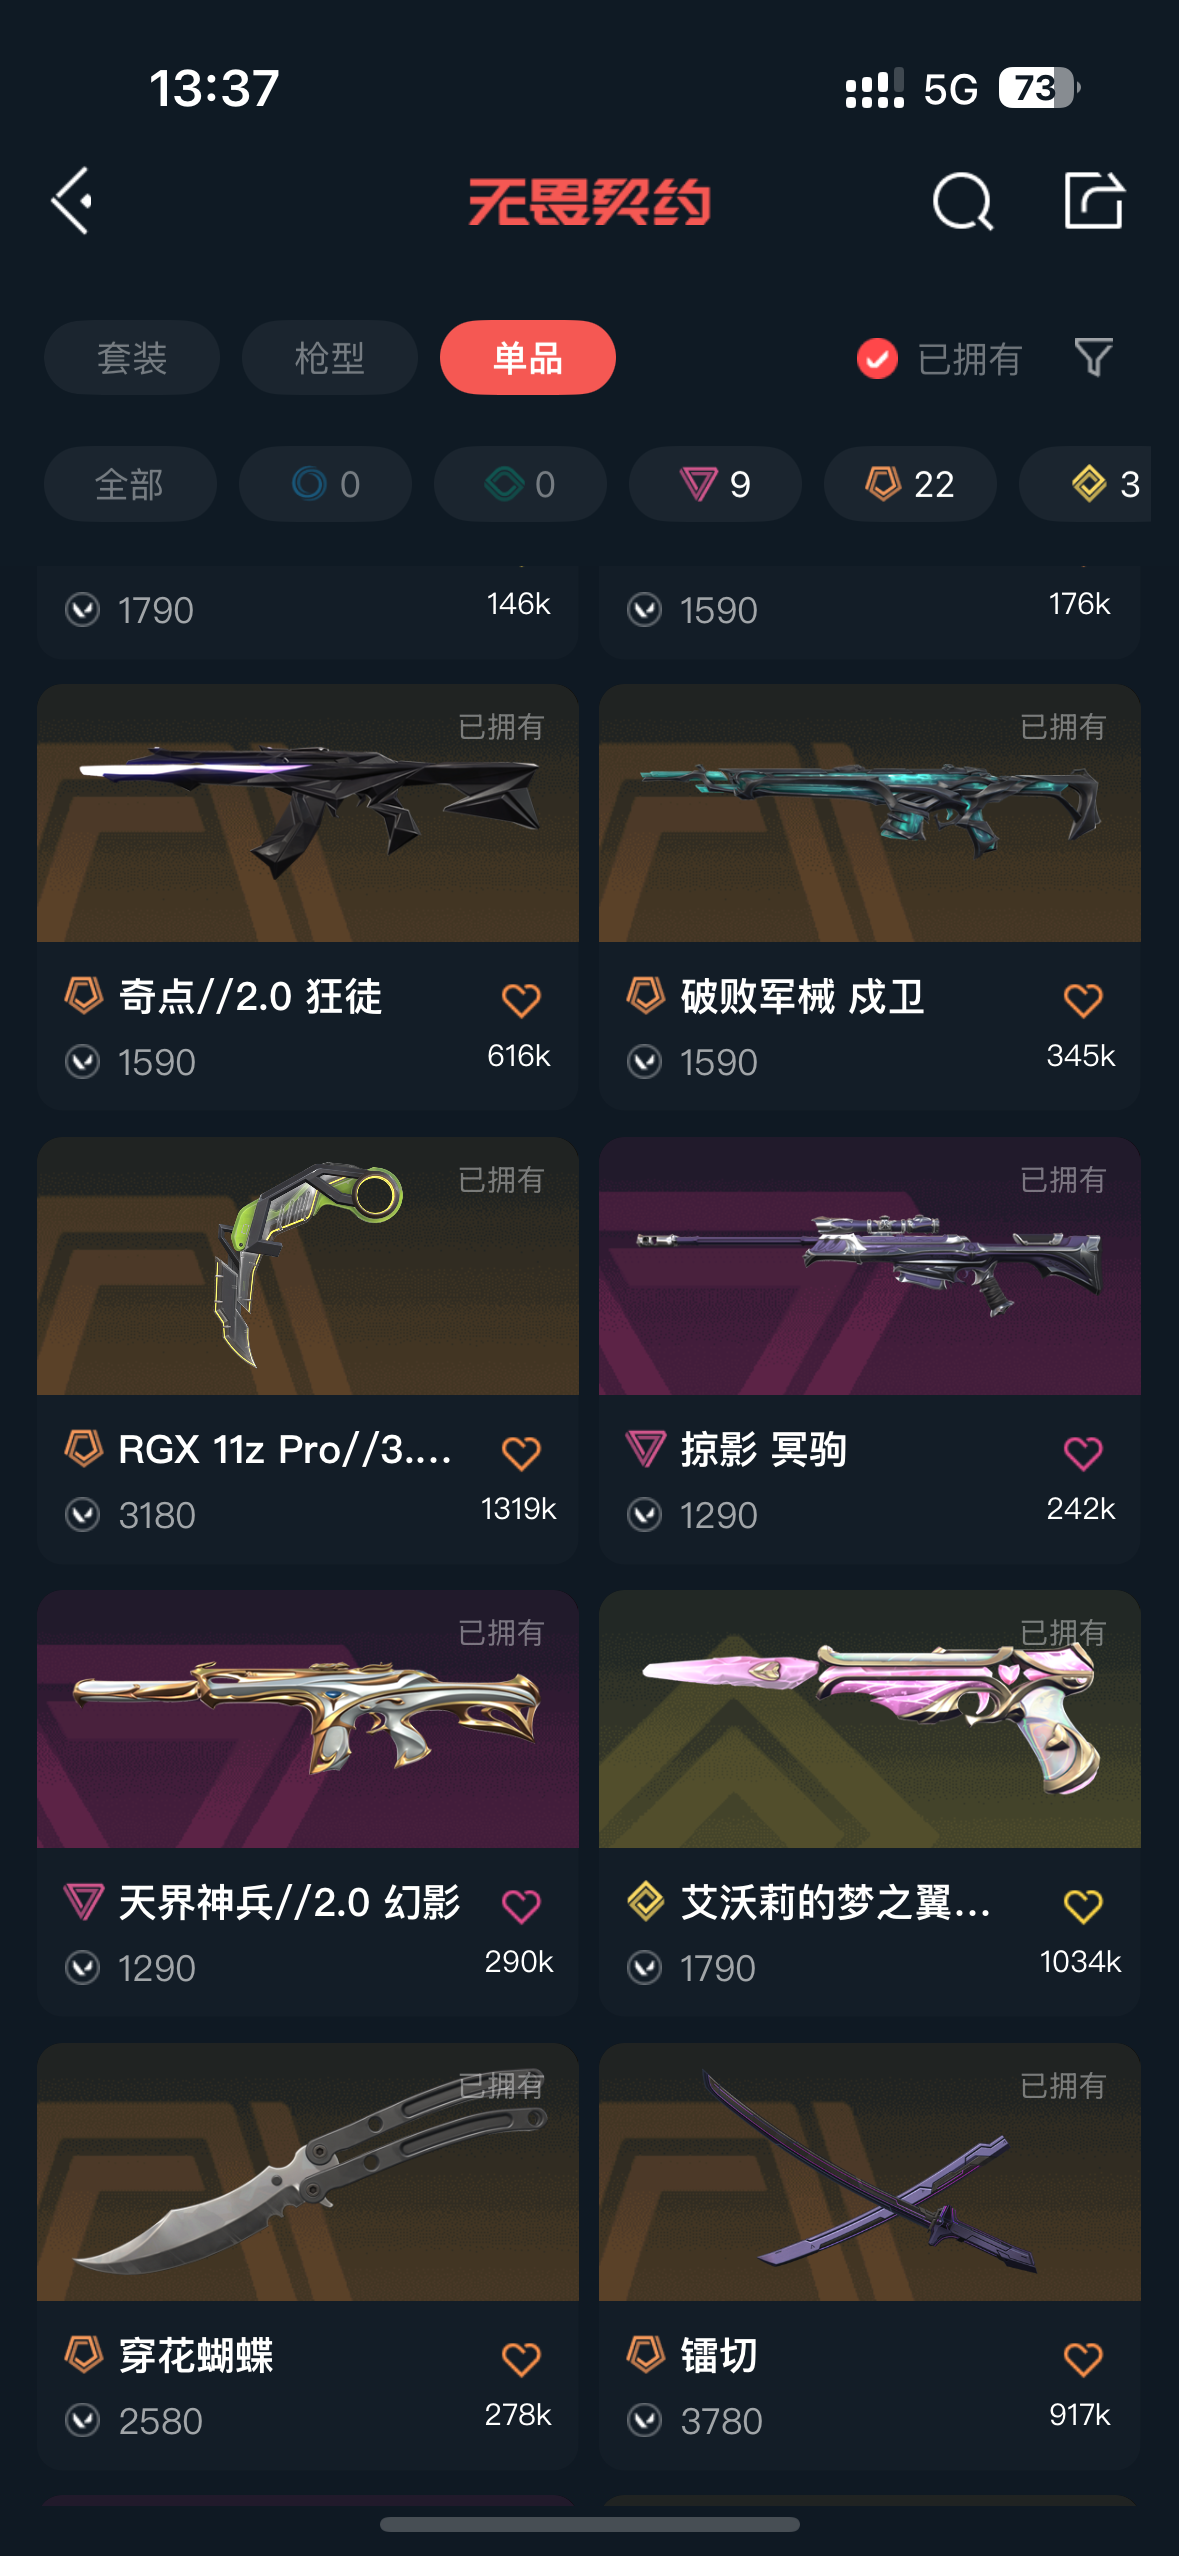Tap the back arrow icon
The image size is (1179, 2556).
(72, 201)
